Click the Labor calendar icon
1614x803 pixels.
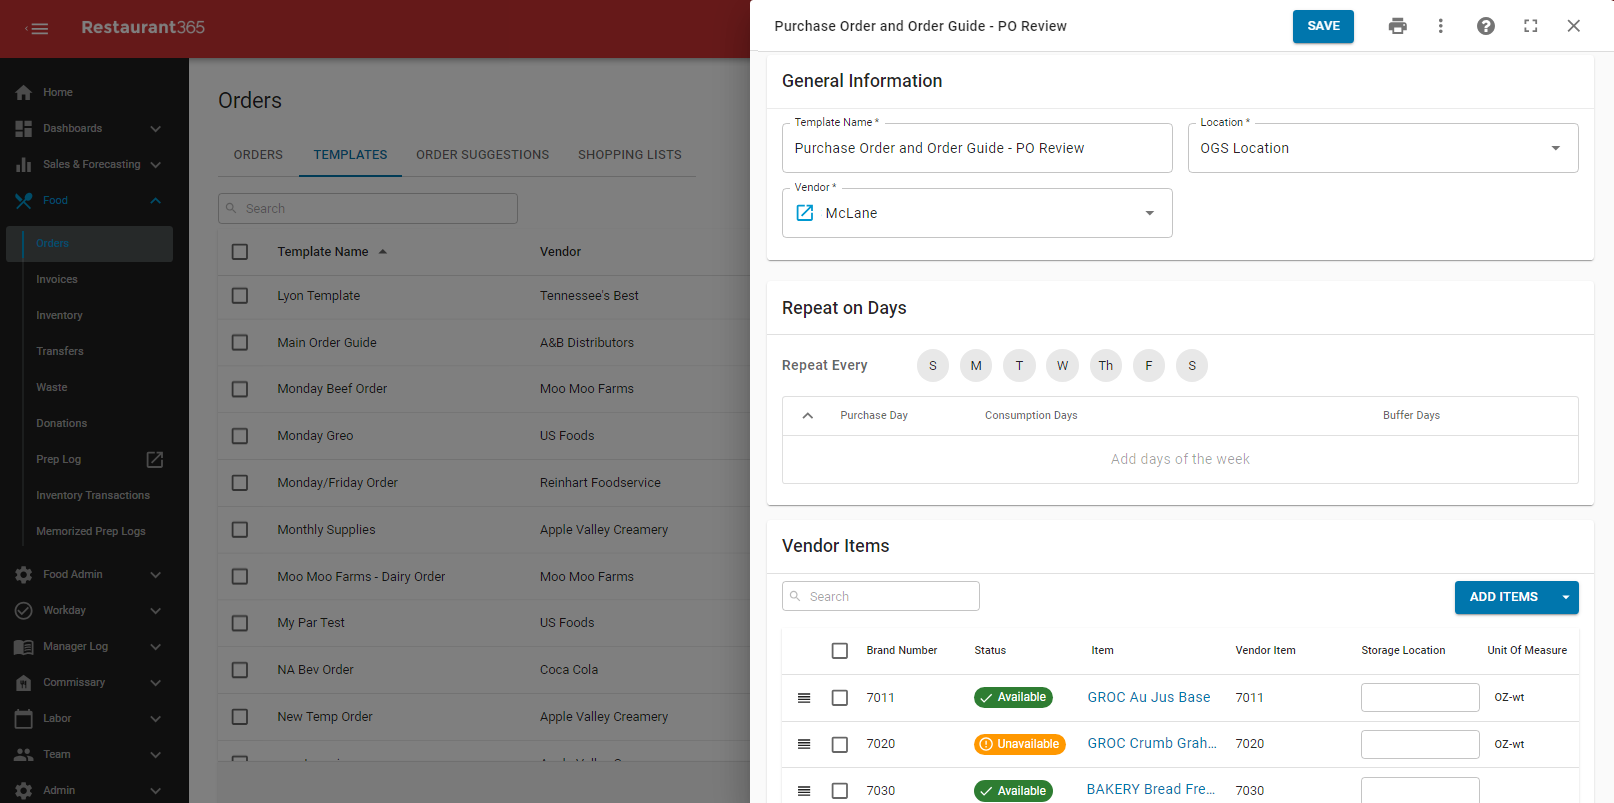point(24,718)
